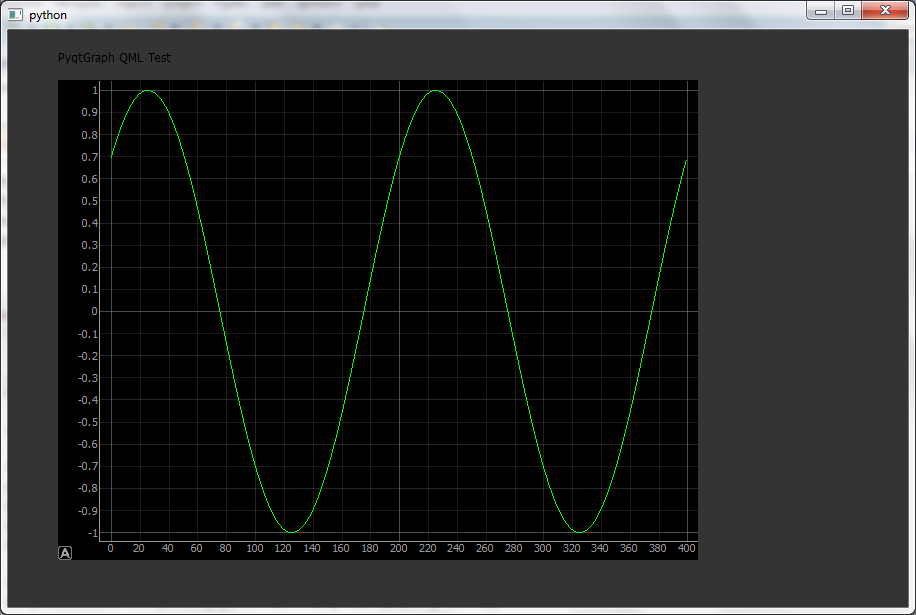Viewport: 916px width, 615px height.
Task: Click the python window icon in title bar
Action: (15, 15)
